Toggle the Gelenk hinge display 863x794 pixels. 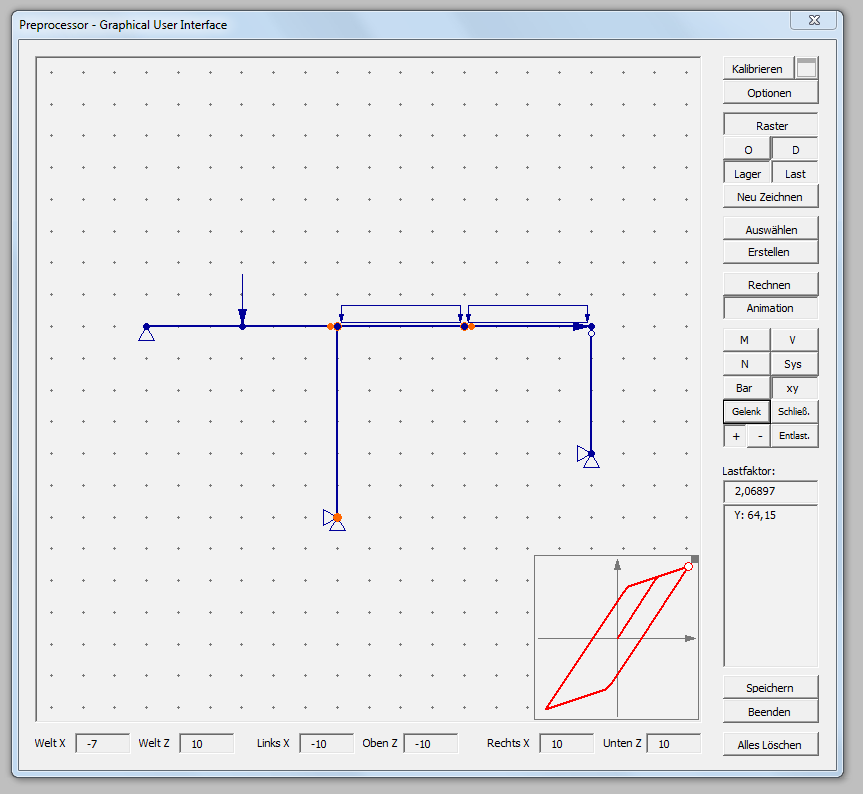pyautogui.click(x=746, y=412)
